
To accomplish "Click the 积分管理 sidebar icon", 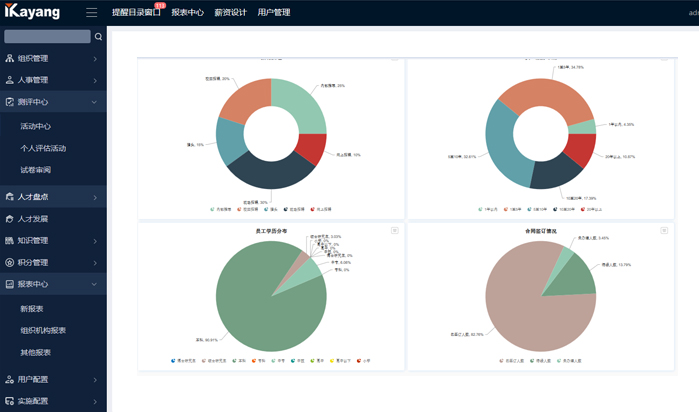I will tap(10, 262).
